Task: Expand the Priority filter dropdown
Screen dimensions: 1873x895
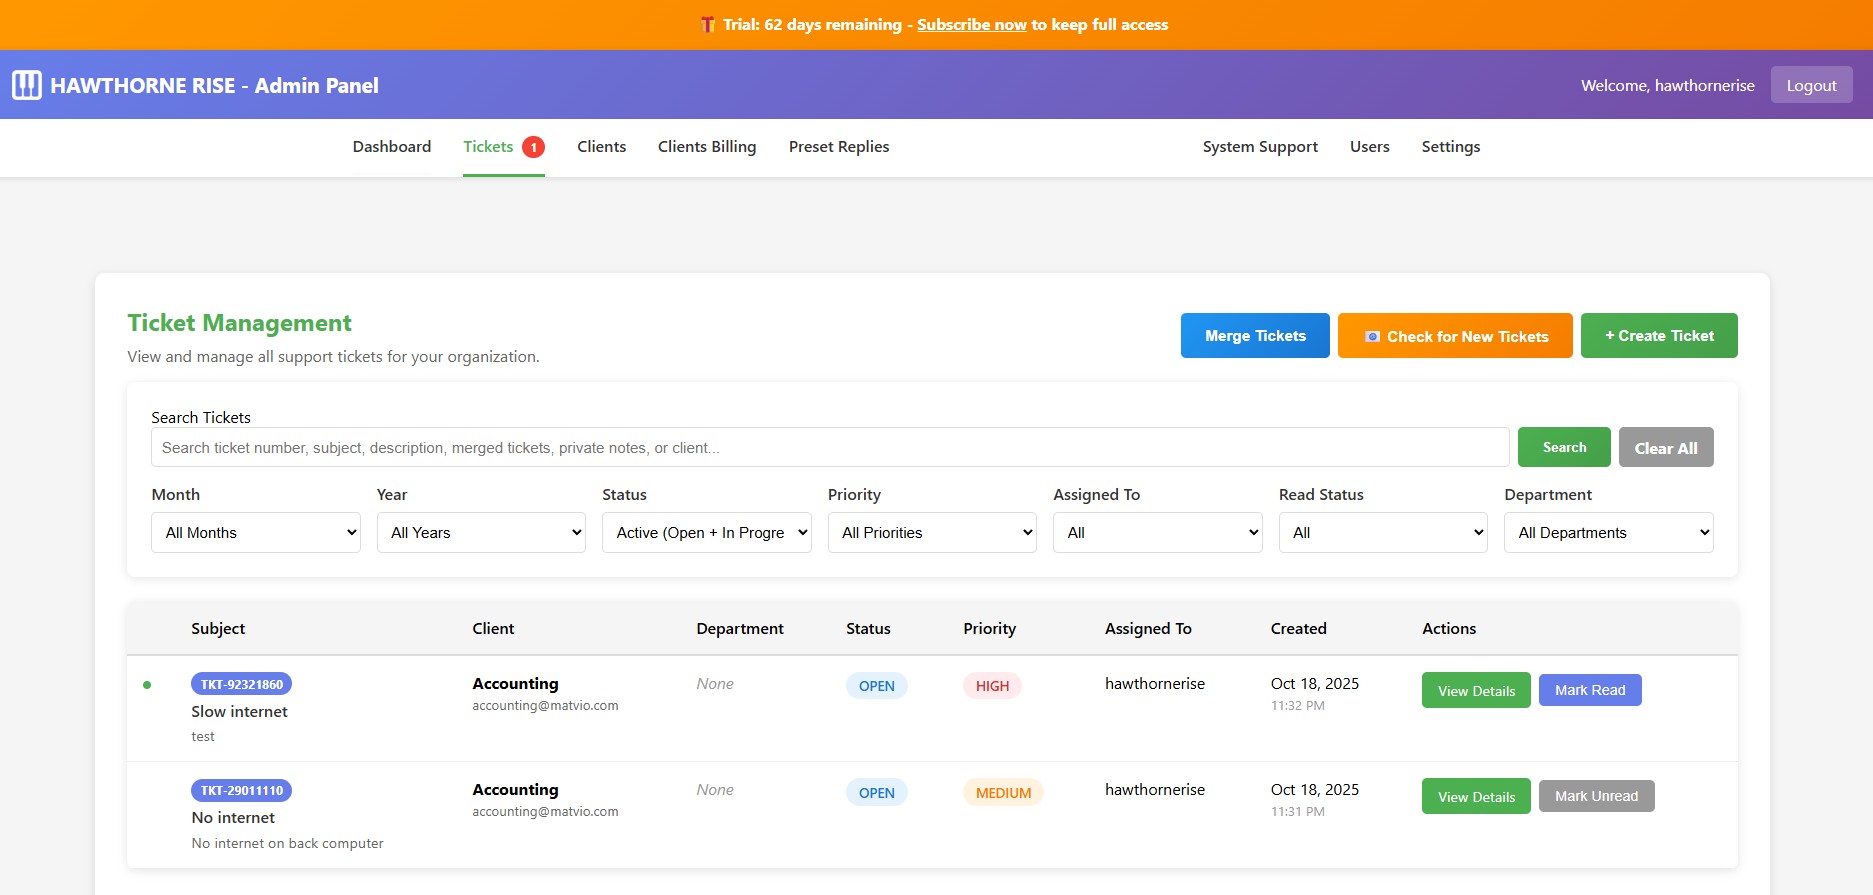Action: (932, 533)
